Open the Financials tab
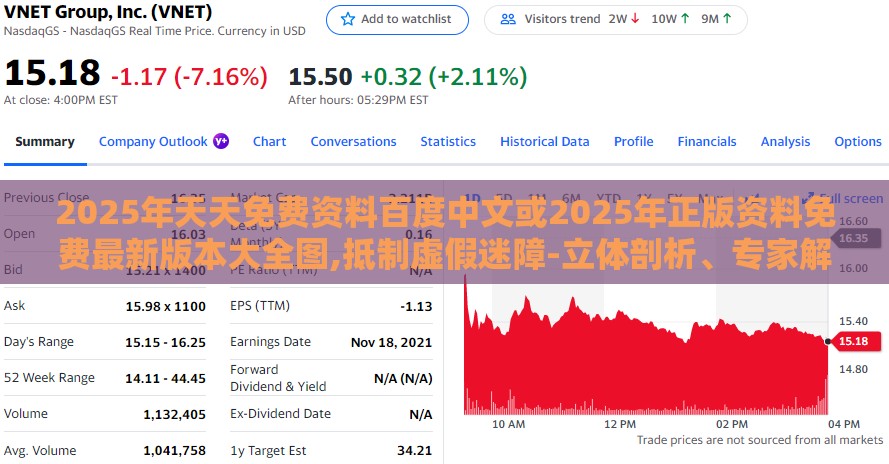Image resolution: width=889 pixels, height=464 pixels. tap(707, 142)
